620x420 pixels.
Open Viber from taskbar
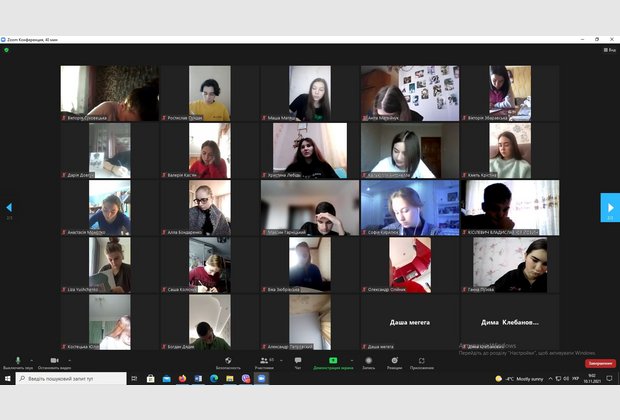coord(246,378)
